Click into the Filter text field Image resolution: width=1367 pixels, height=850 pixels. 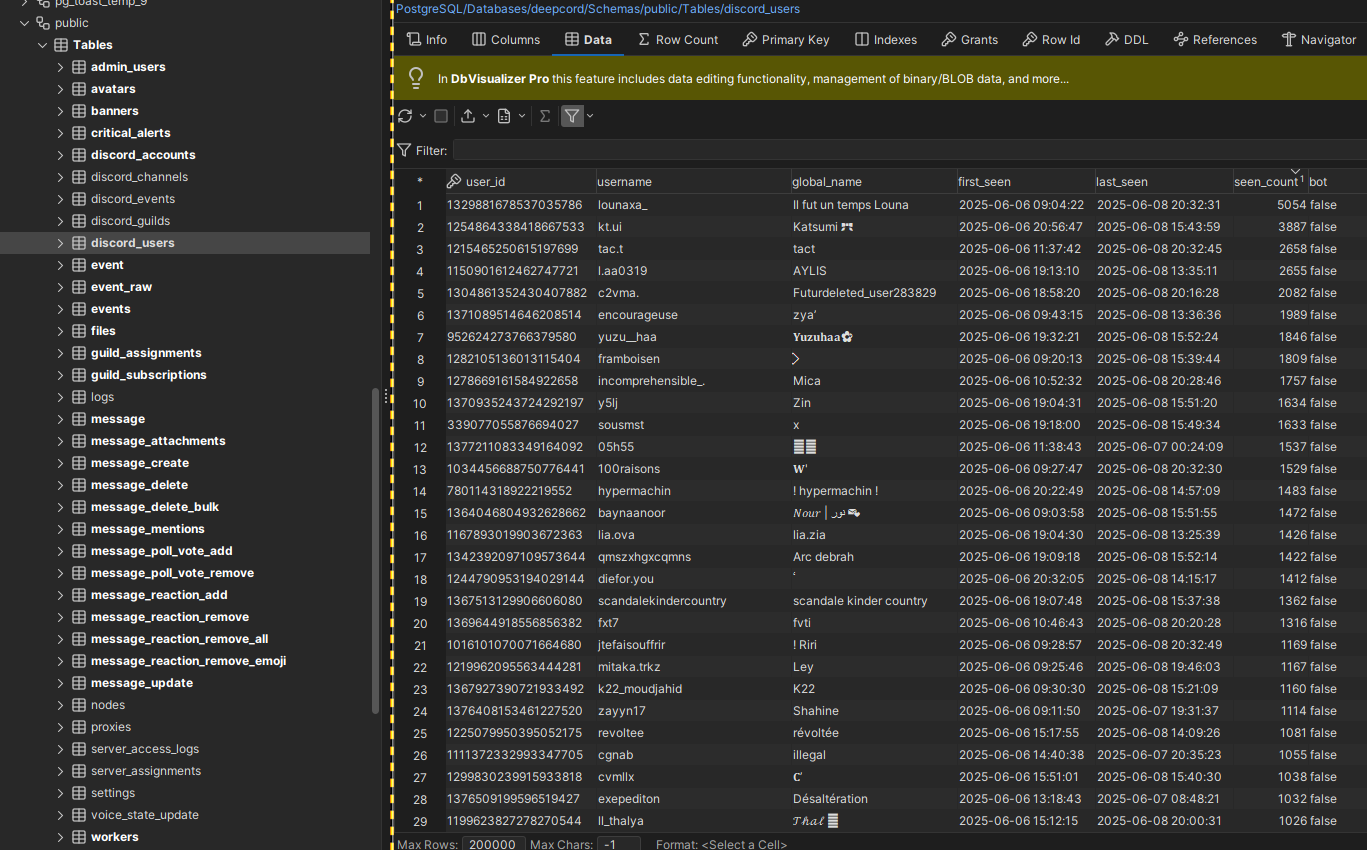[908, 150]
